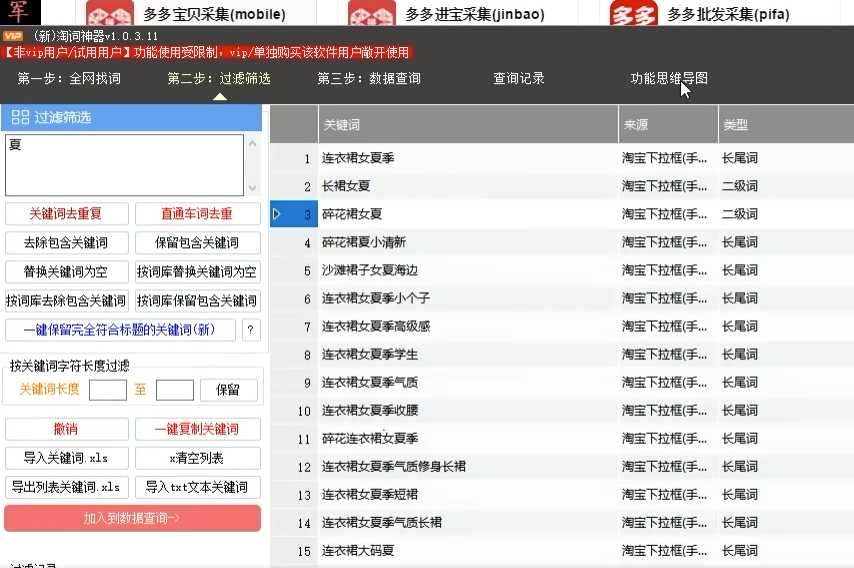
Task: Click the 导入txt文本关键词 button
Action: point(198,487)
